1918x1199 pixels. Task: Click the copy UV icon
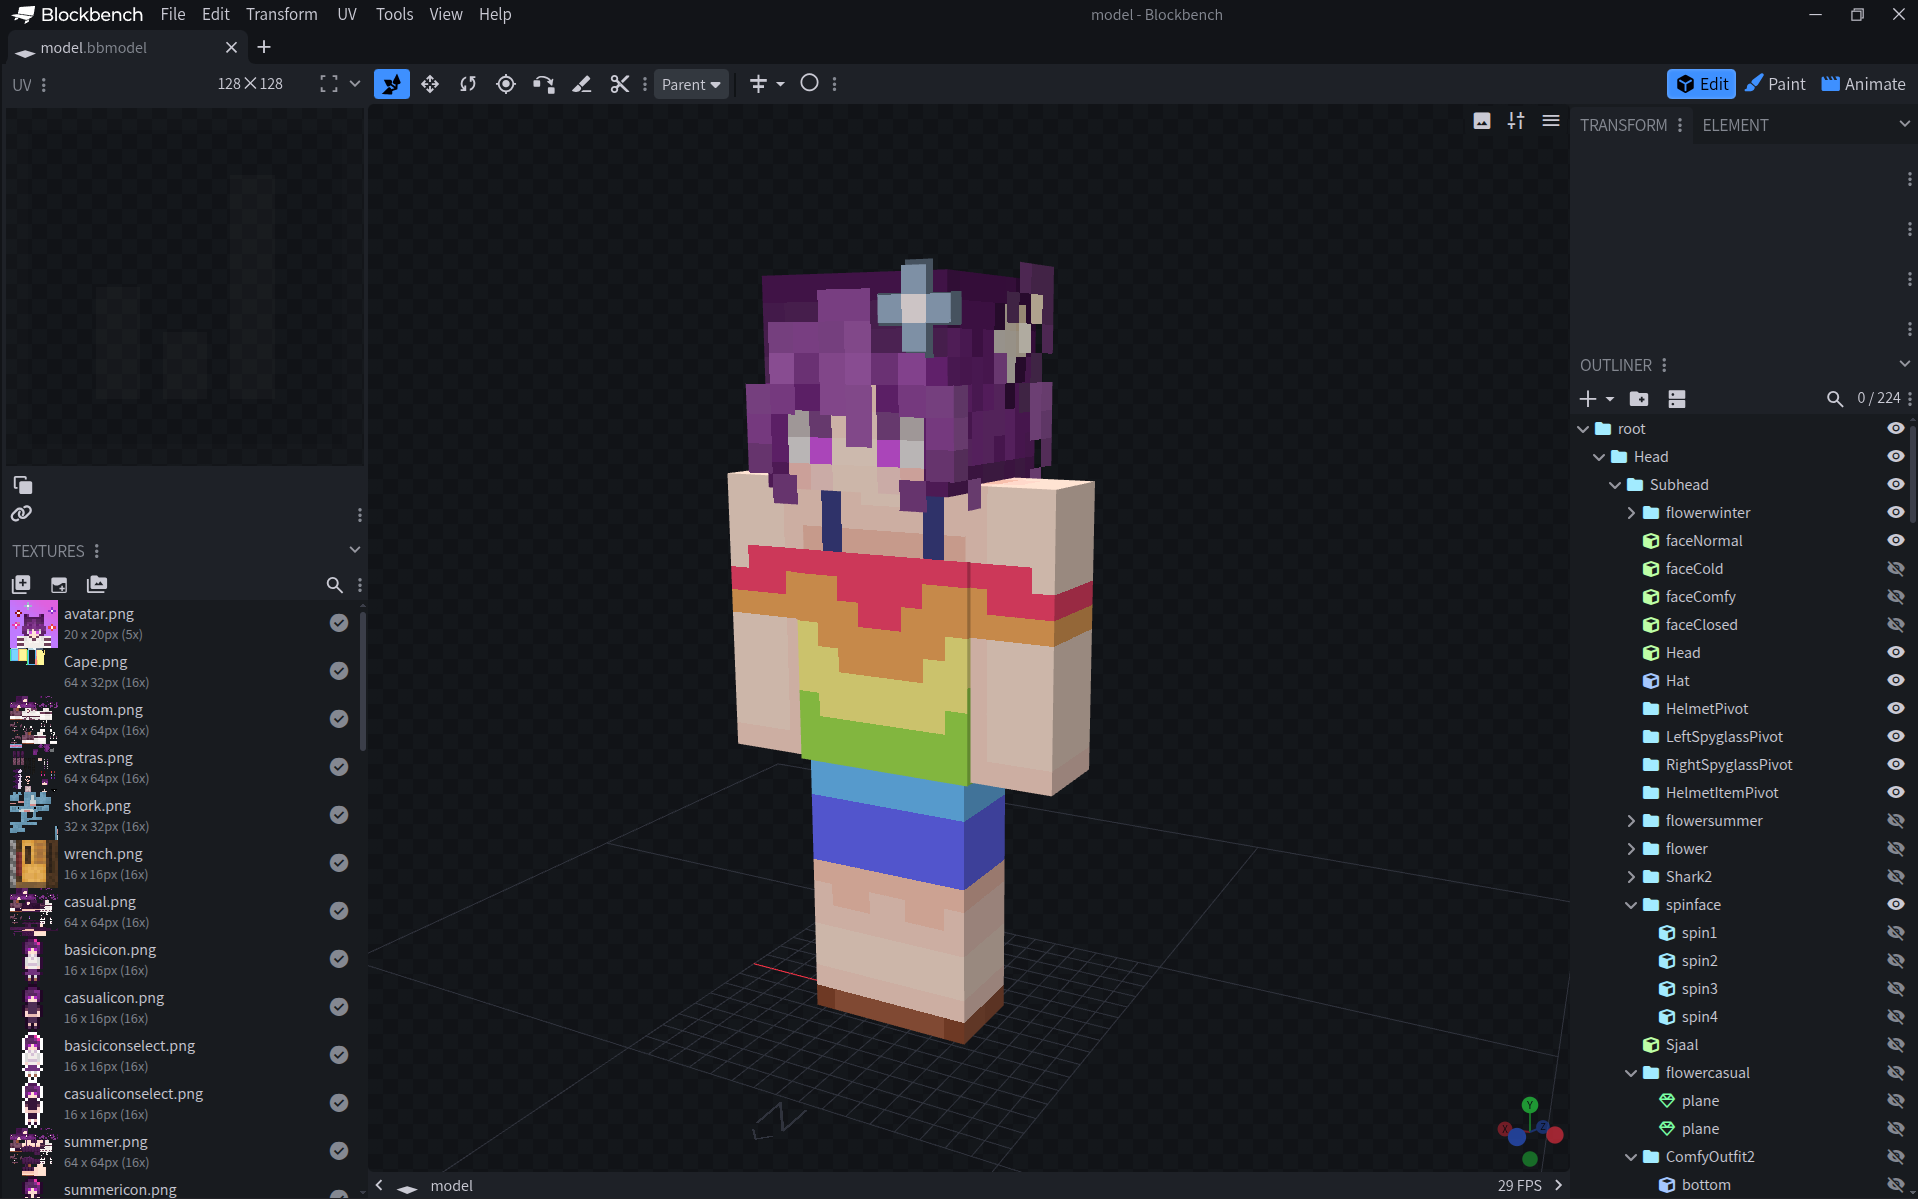pos(22,485)
